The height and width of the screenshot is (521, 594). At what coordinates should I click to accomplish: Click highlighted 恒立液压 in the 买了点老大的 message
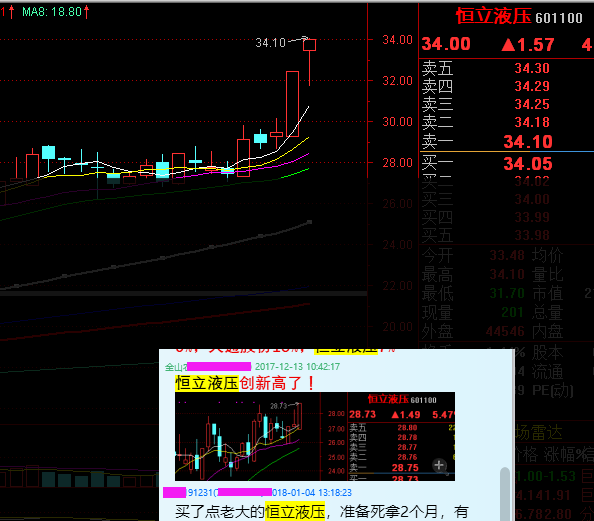(295, 512)
